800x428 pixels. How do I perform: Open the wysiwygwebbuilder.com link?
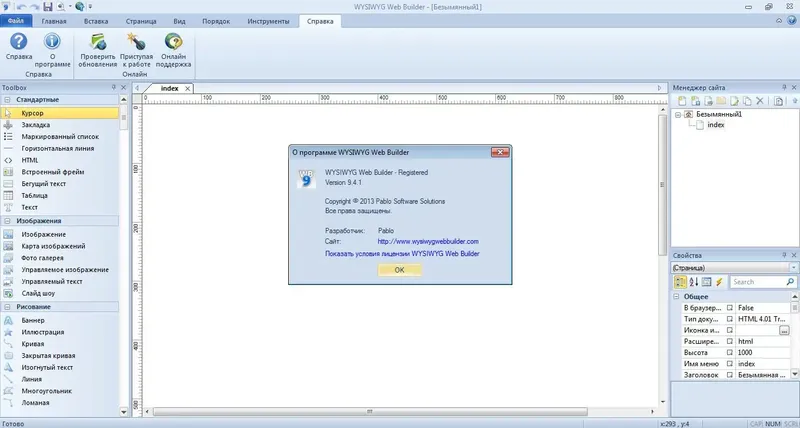coord(428,241)
